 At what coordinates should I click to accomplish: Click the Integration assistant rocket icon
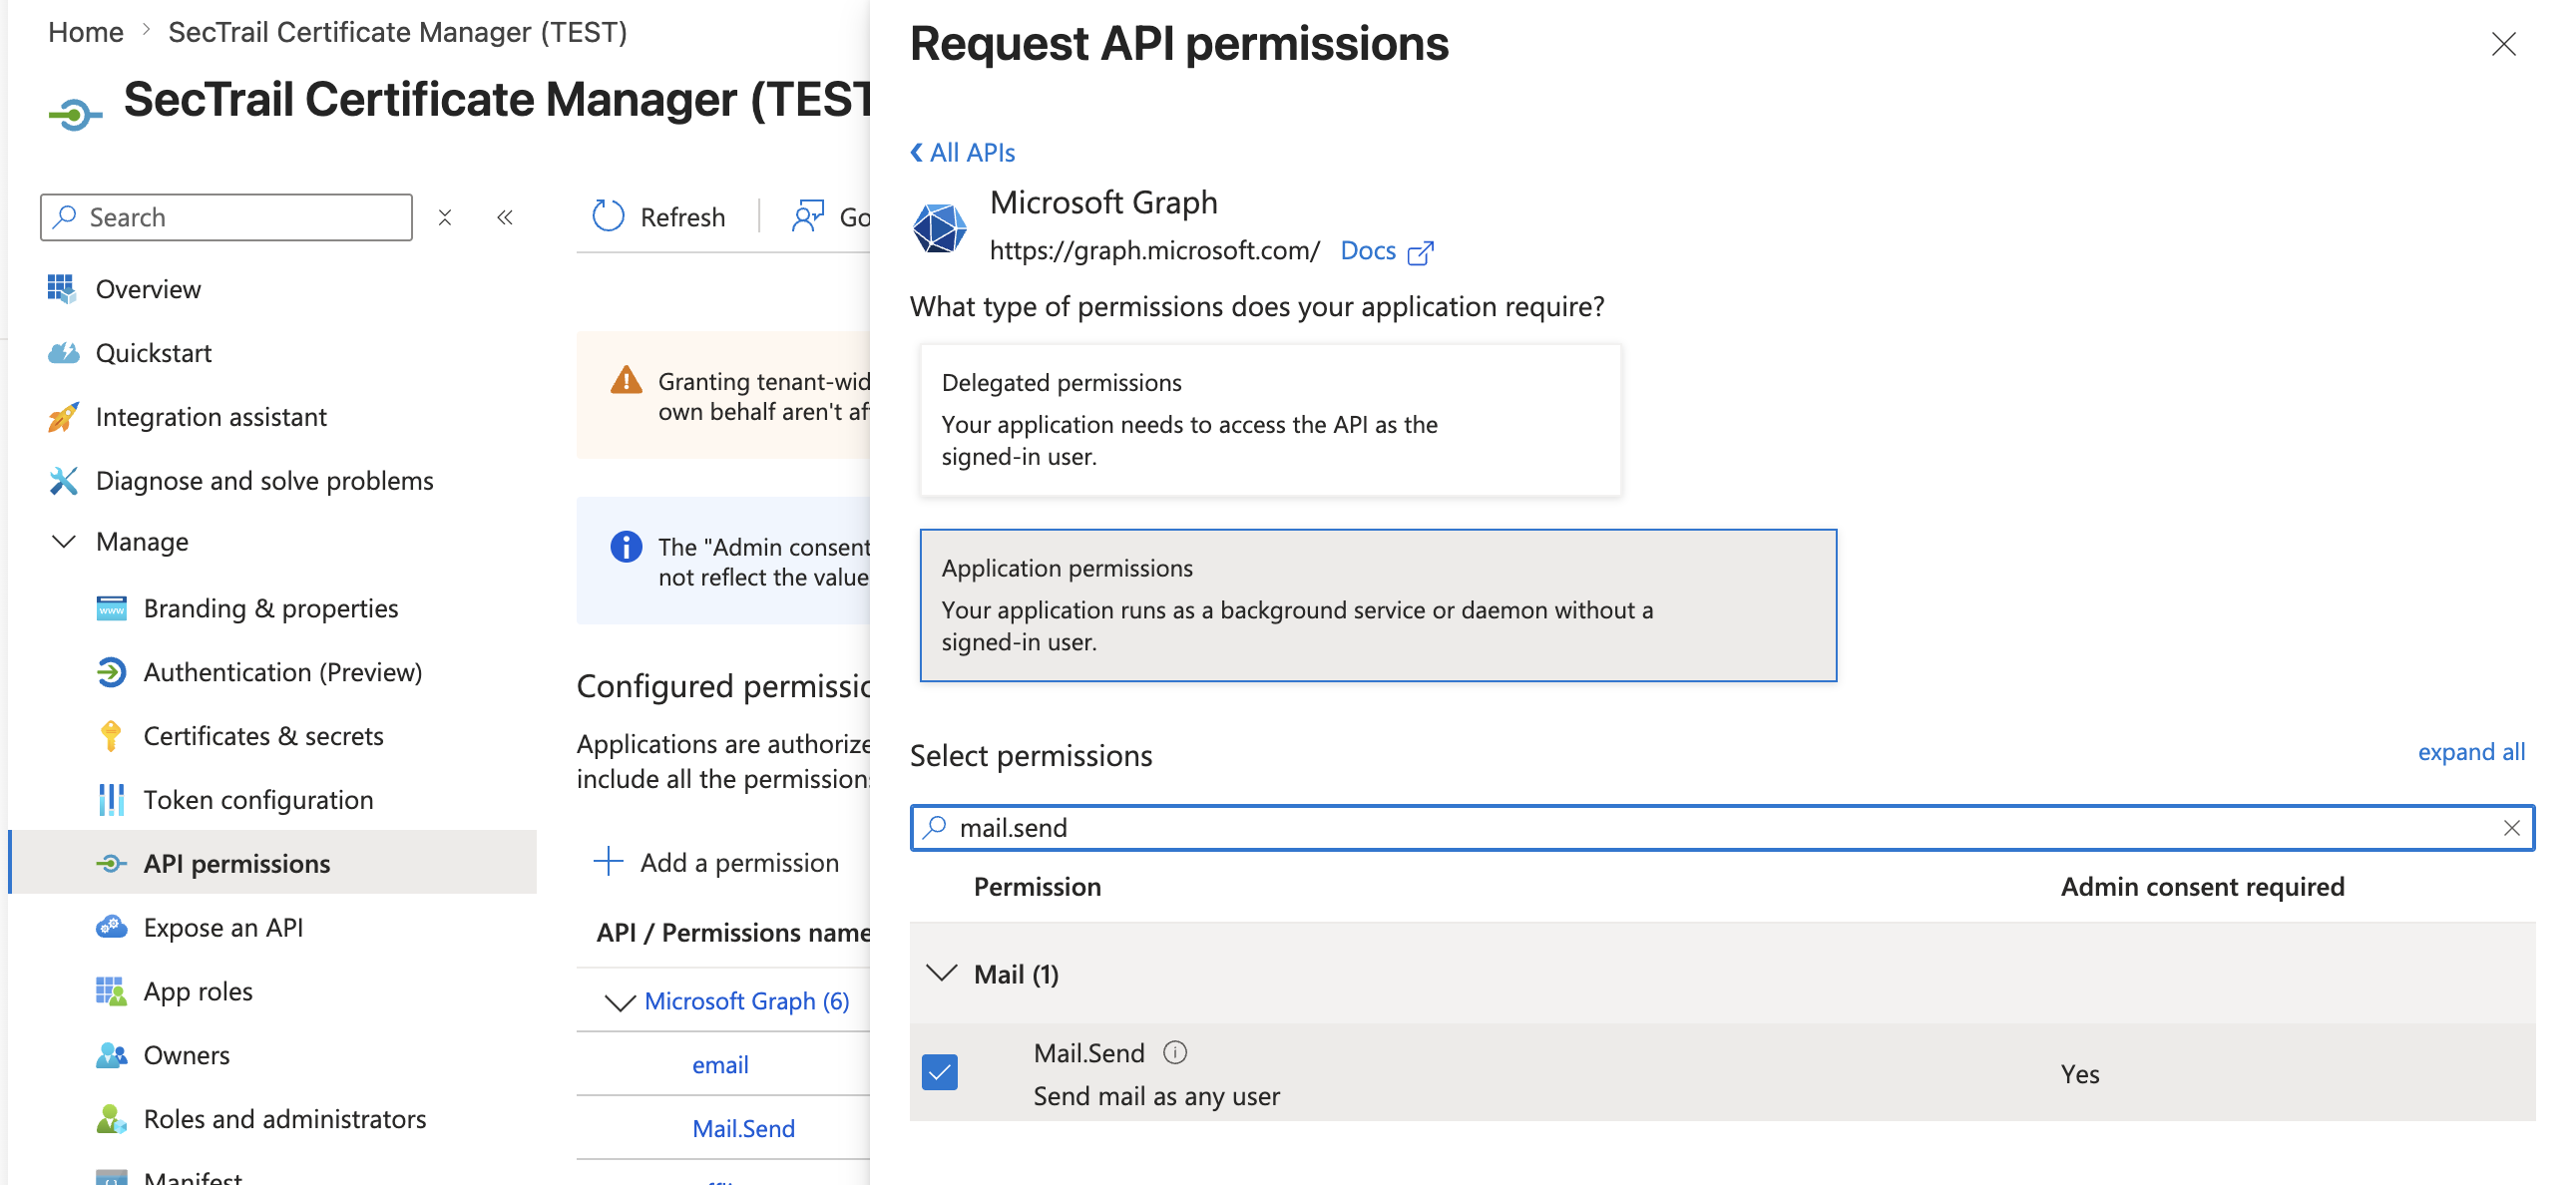[x=63, y=417]
